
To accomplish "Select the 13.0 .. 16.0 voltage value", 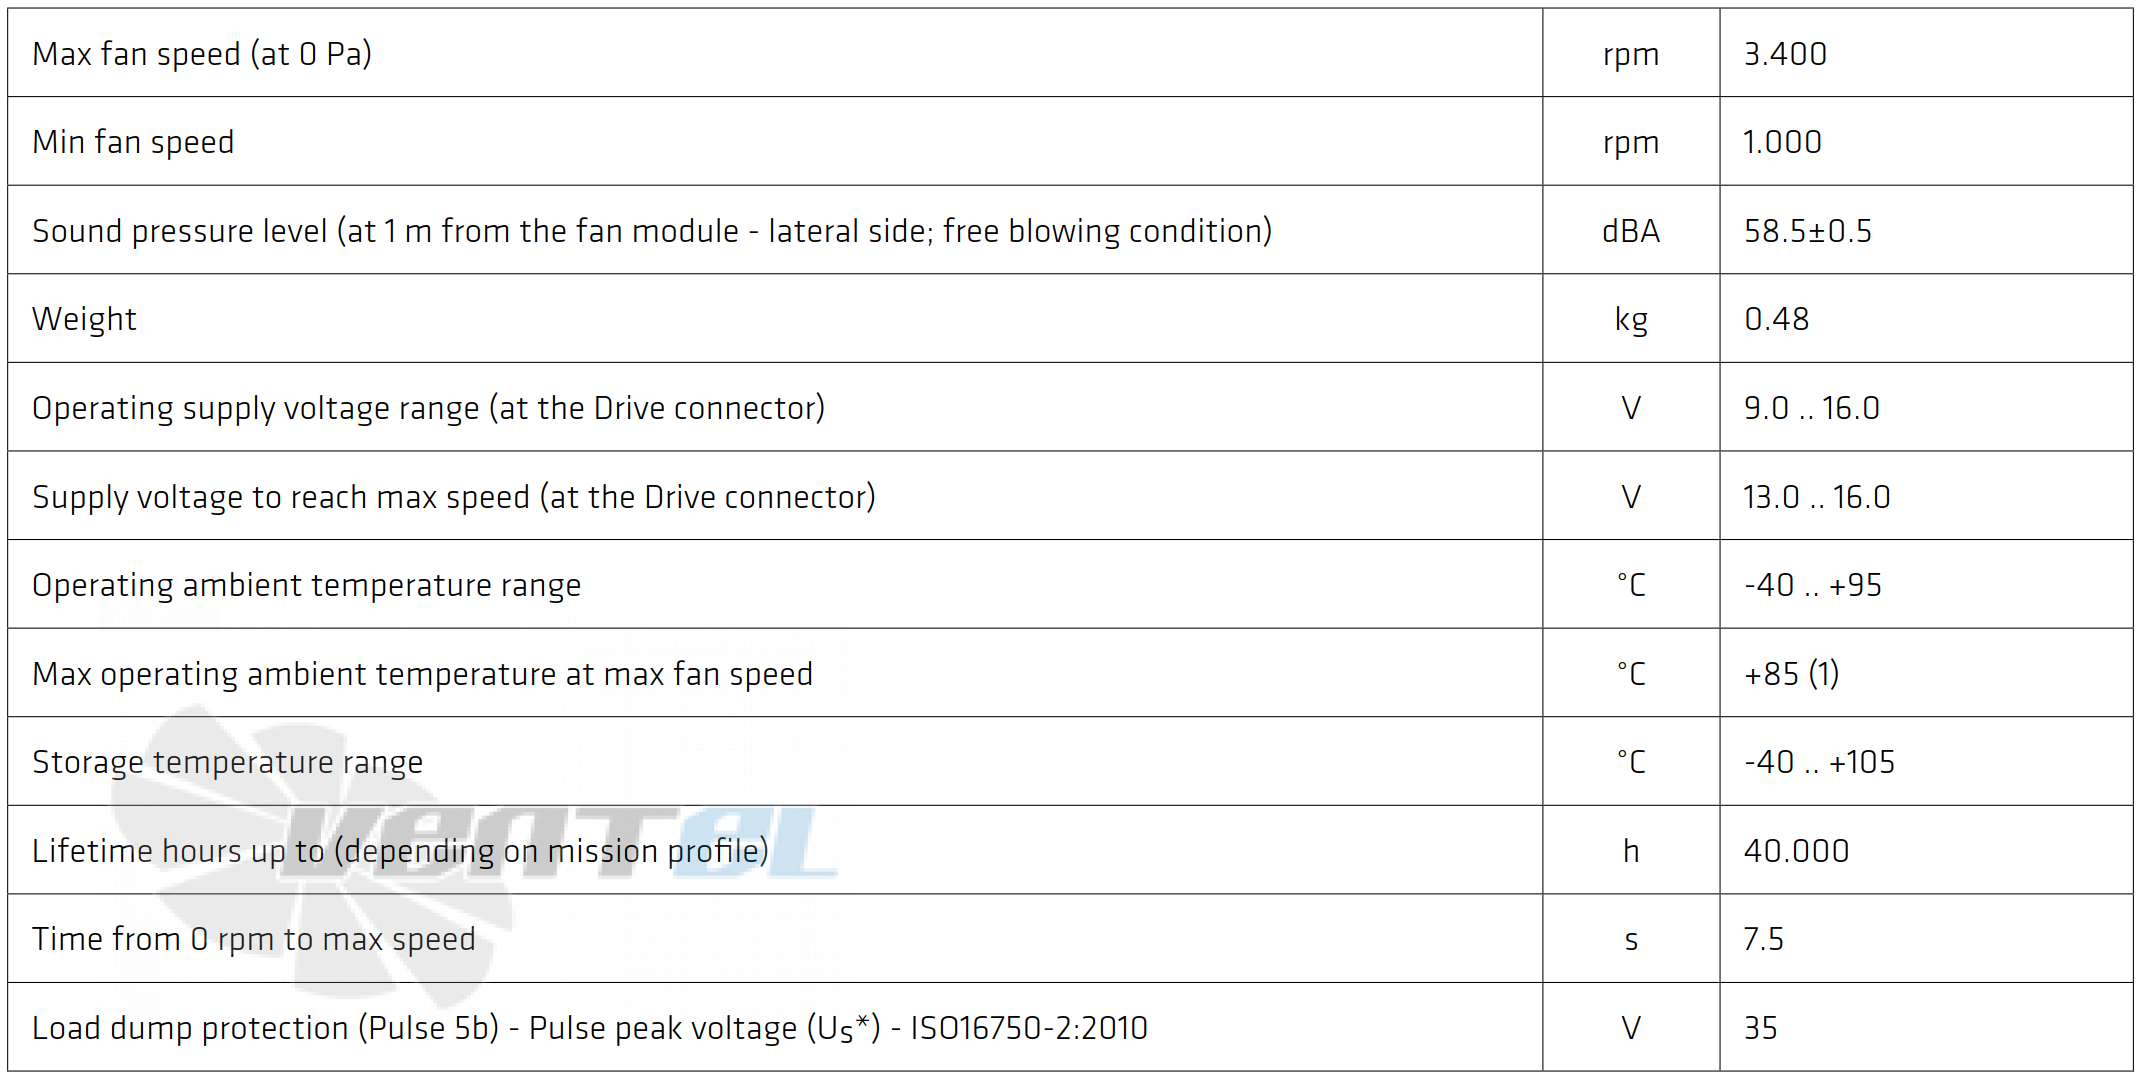I will point(1817,497).
